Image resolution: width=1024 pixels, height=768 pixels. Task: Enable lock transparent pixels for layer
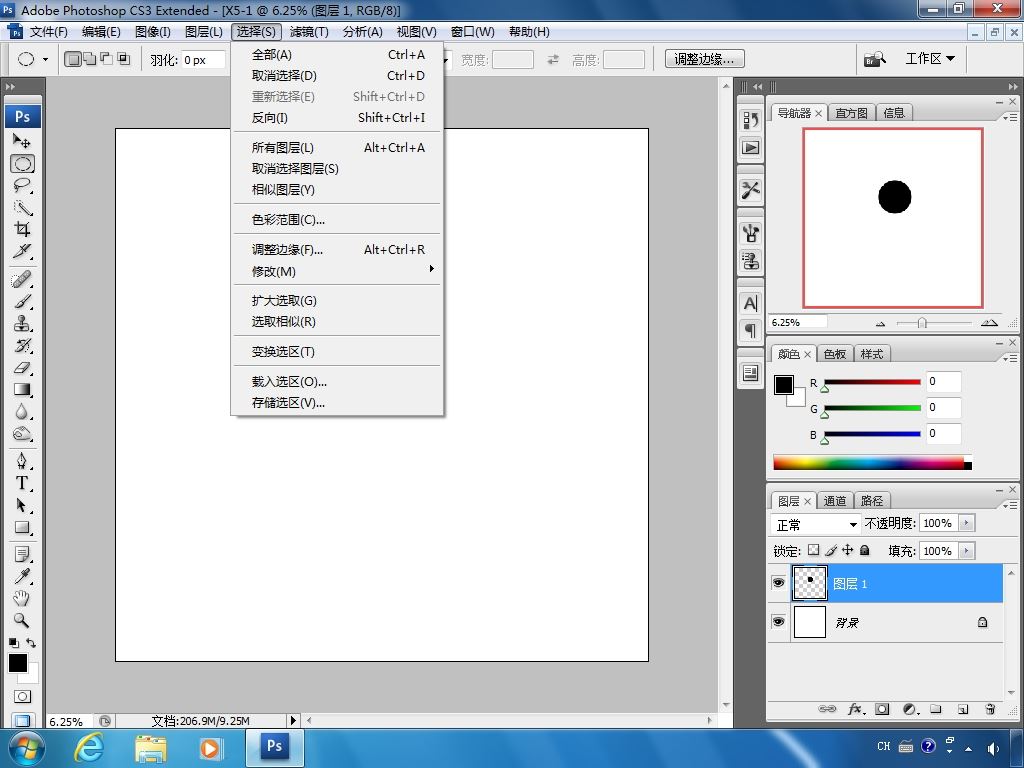[813, 550]
